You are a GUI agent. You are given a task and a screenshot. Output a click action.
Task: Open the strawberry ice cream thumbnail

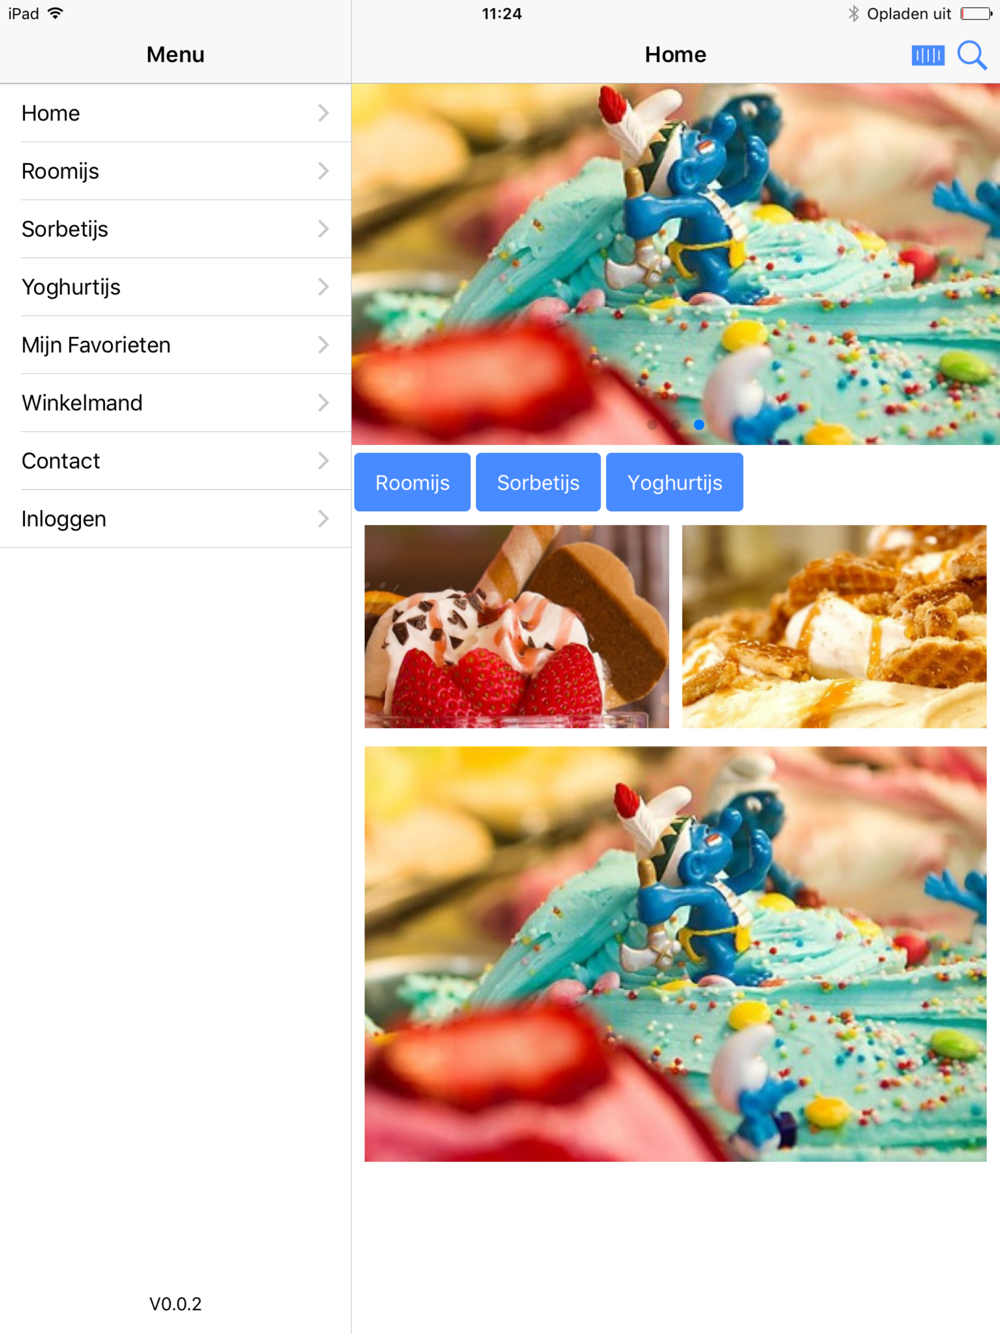click(517, 626)
